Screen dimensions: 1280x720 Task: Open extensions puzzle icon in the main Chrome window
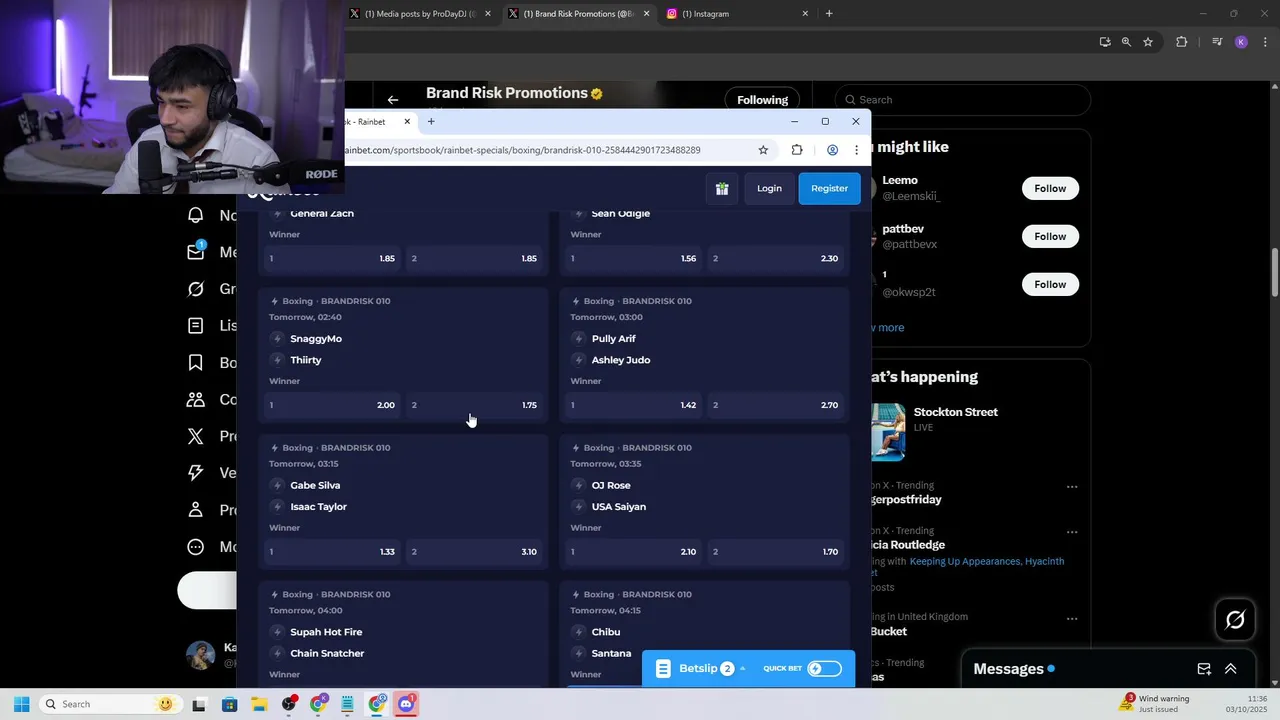[x=1182, y=42]
